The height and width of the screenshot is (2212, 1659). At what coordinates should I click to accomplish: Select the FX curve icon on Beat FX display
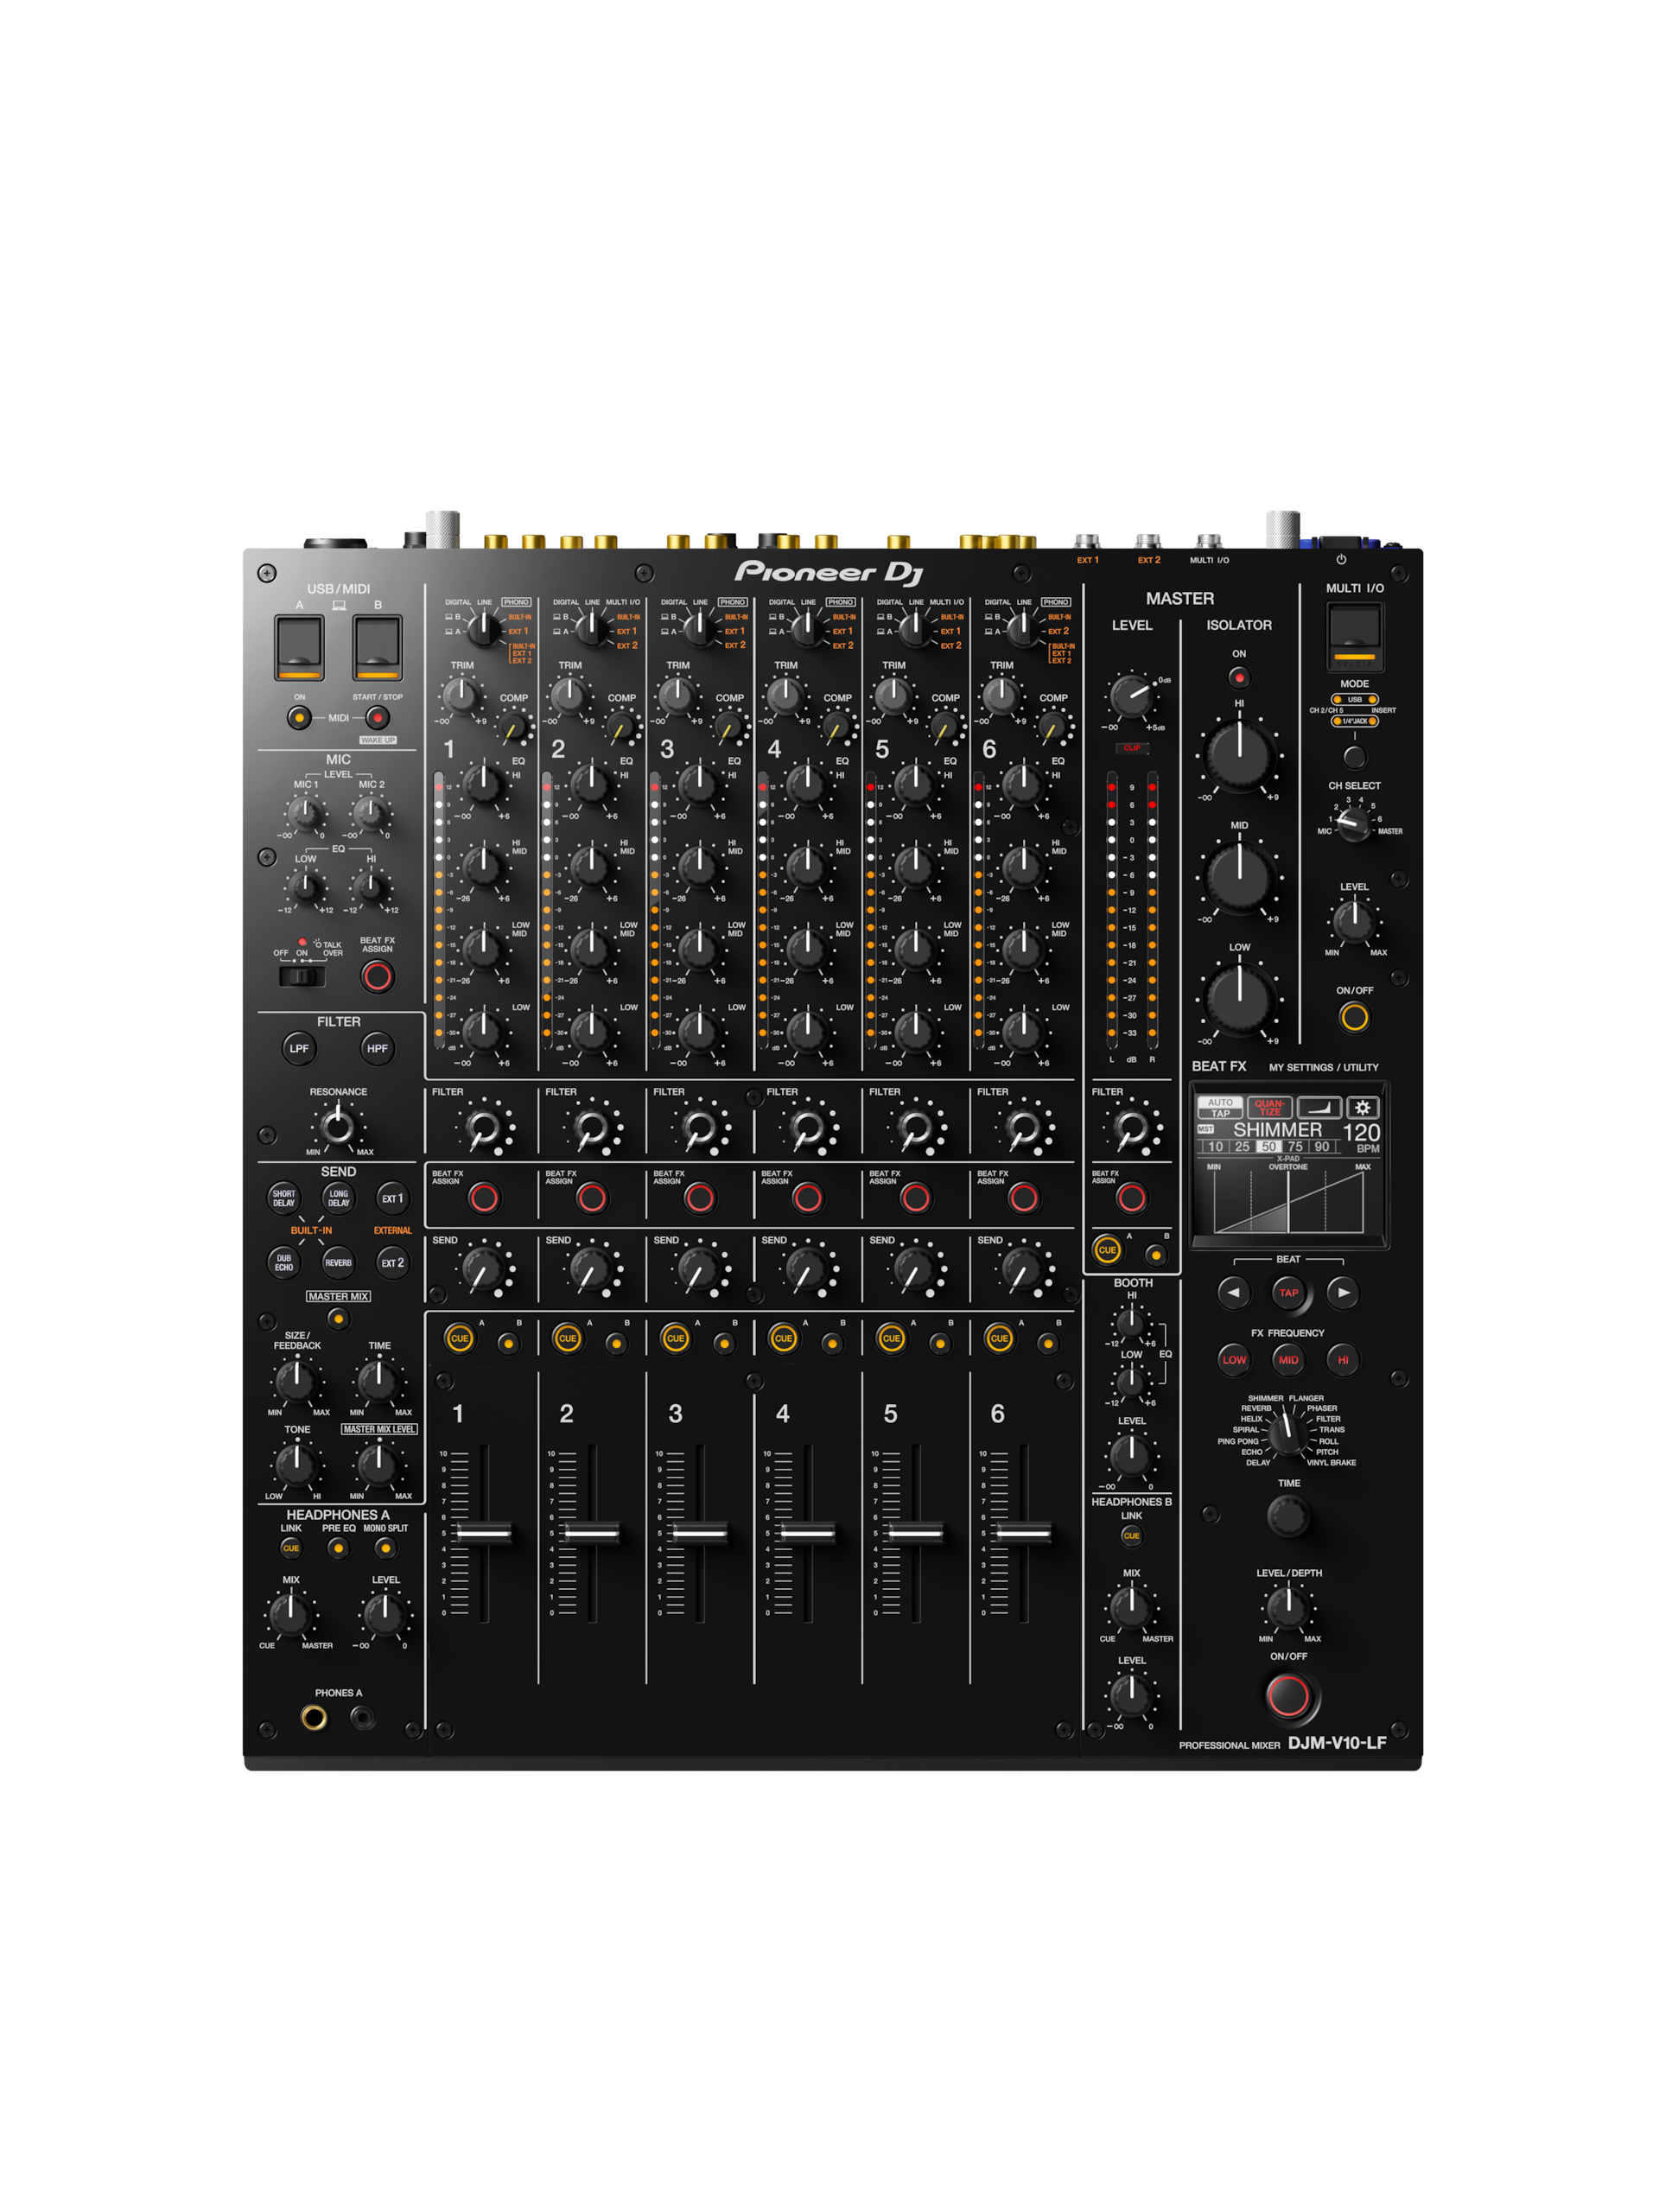click(1321, 1108)
